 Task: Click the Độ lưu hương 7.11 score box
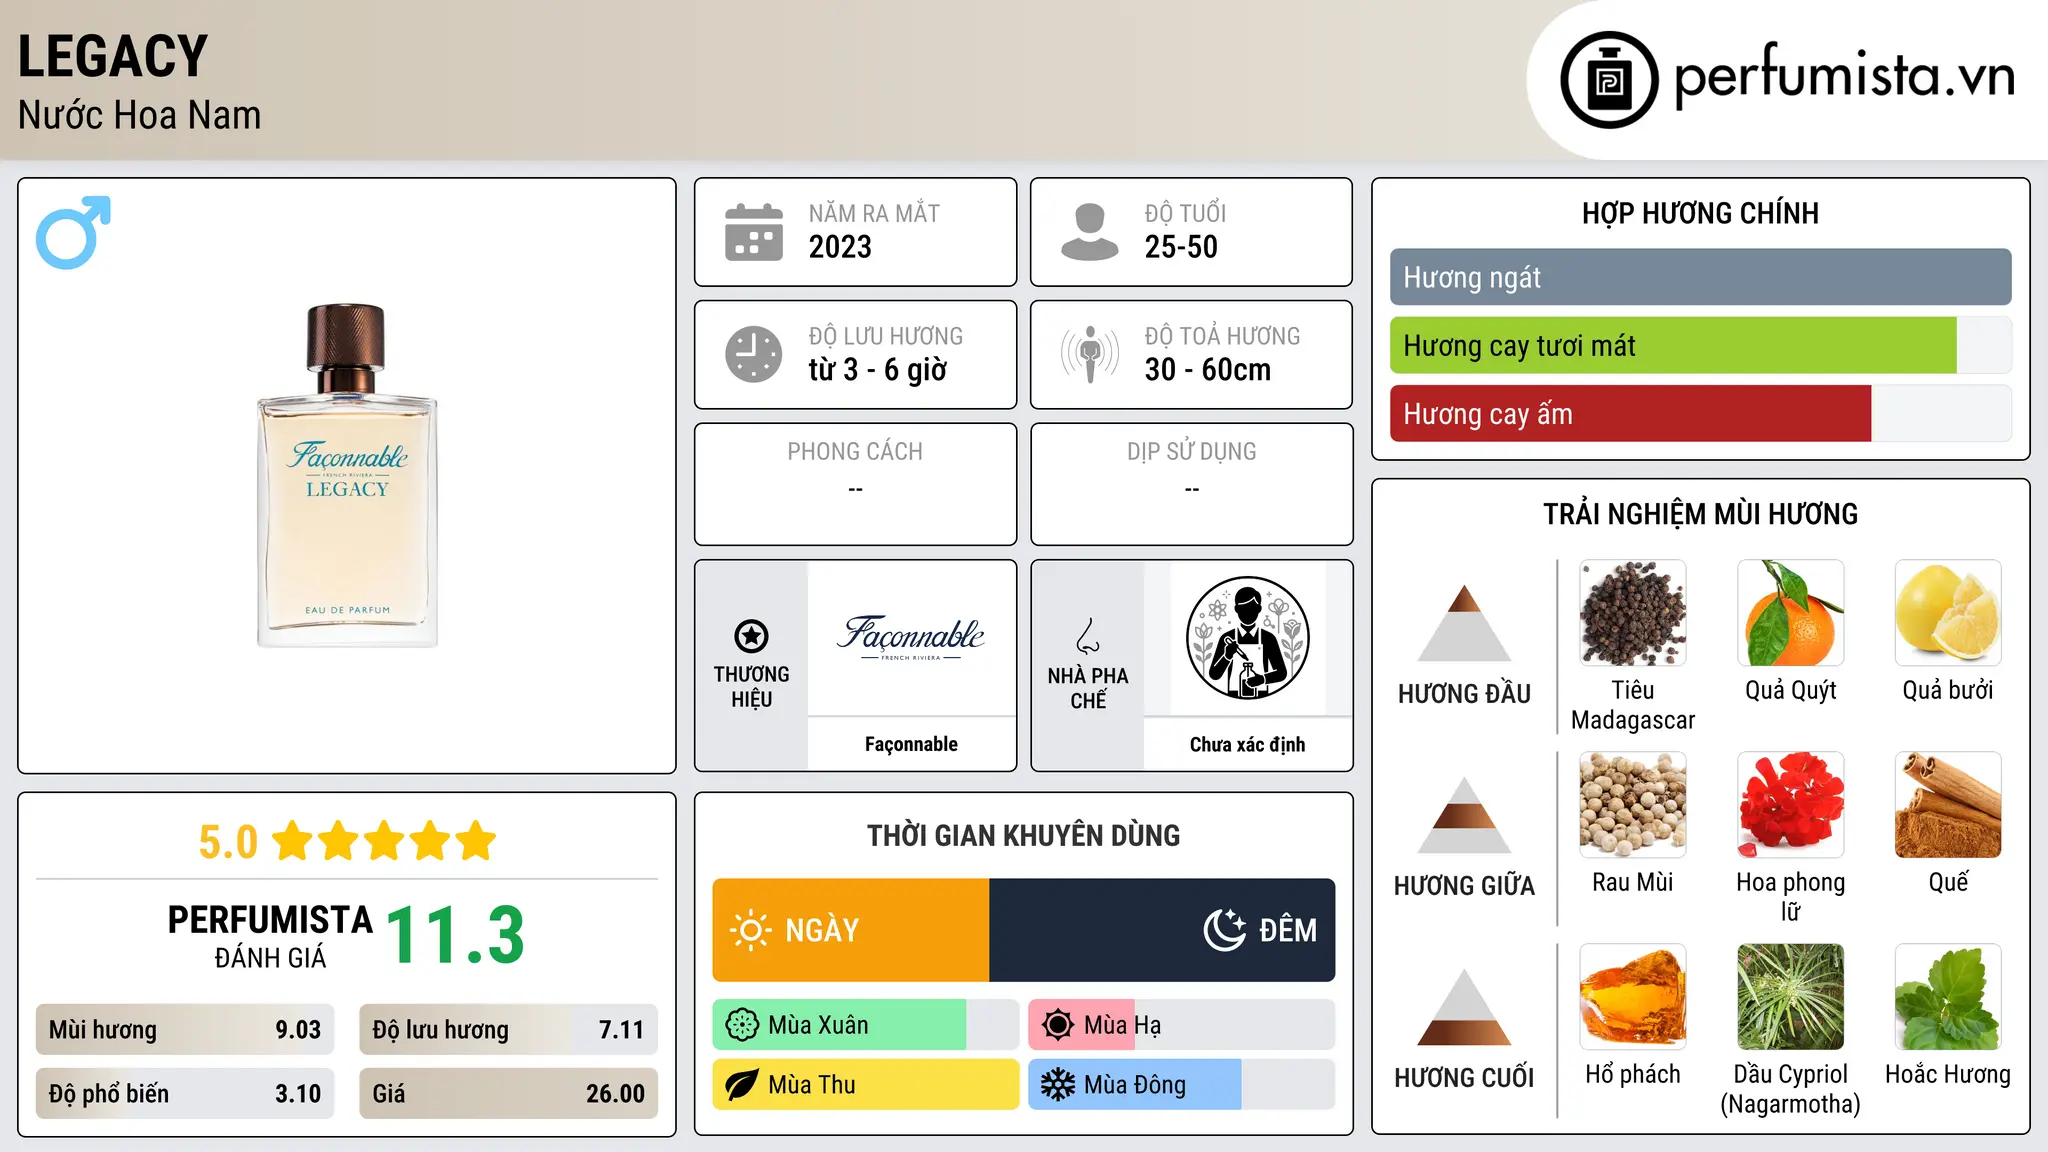pyautogui.click(x=508, y=1030)
